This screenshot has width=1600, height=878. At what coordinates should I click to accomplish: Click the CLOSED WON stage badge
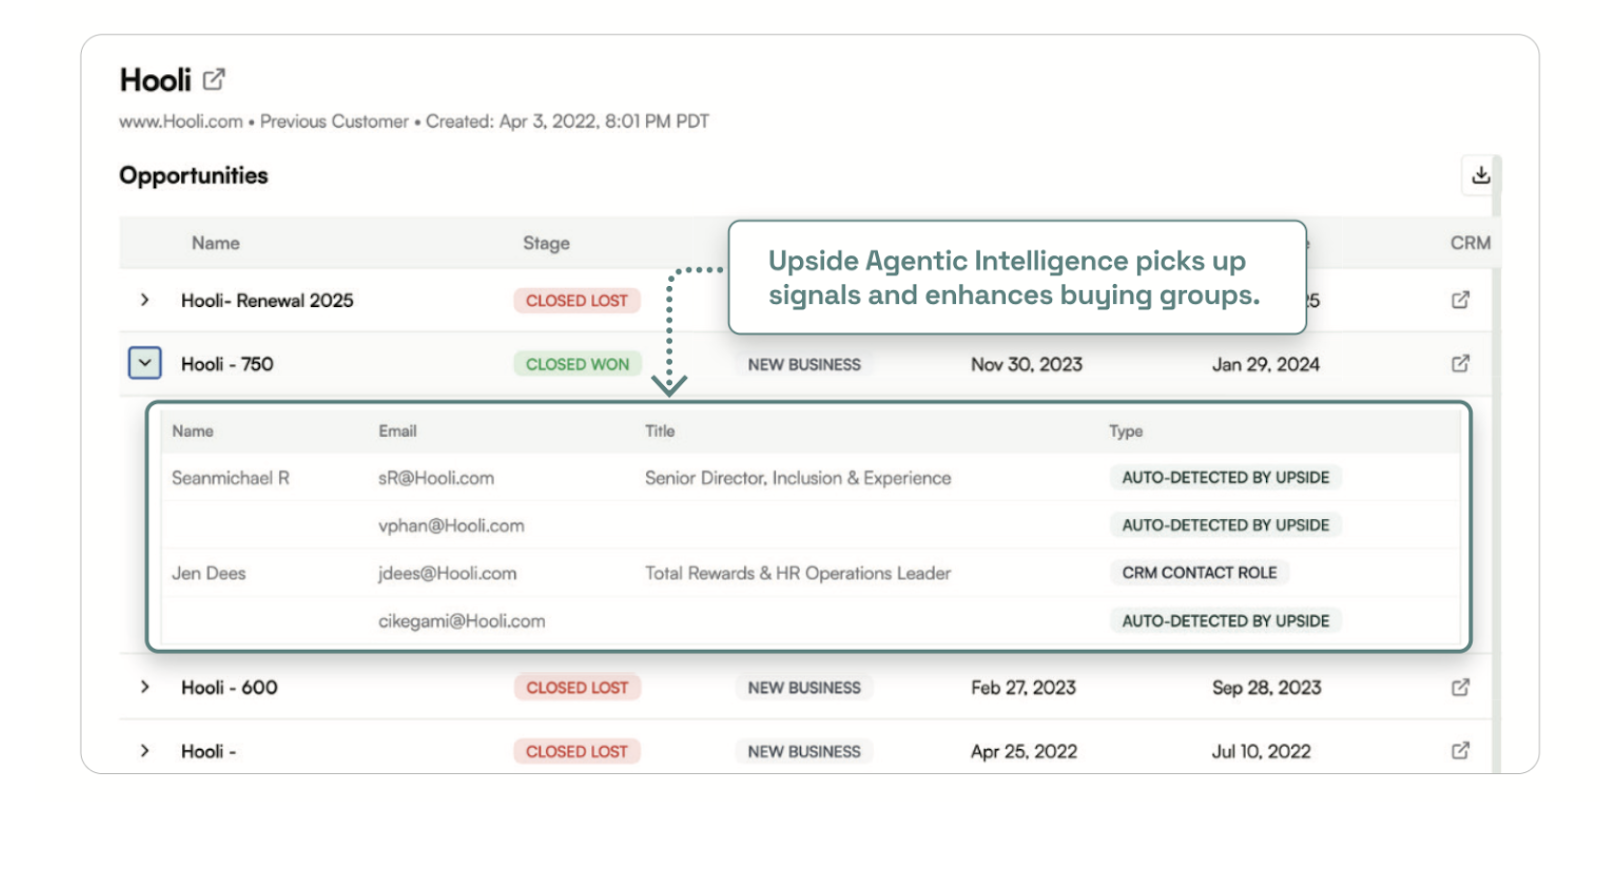click(578, 364)
